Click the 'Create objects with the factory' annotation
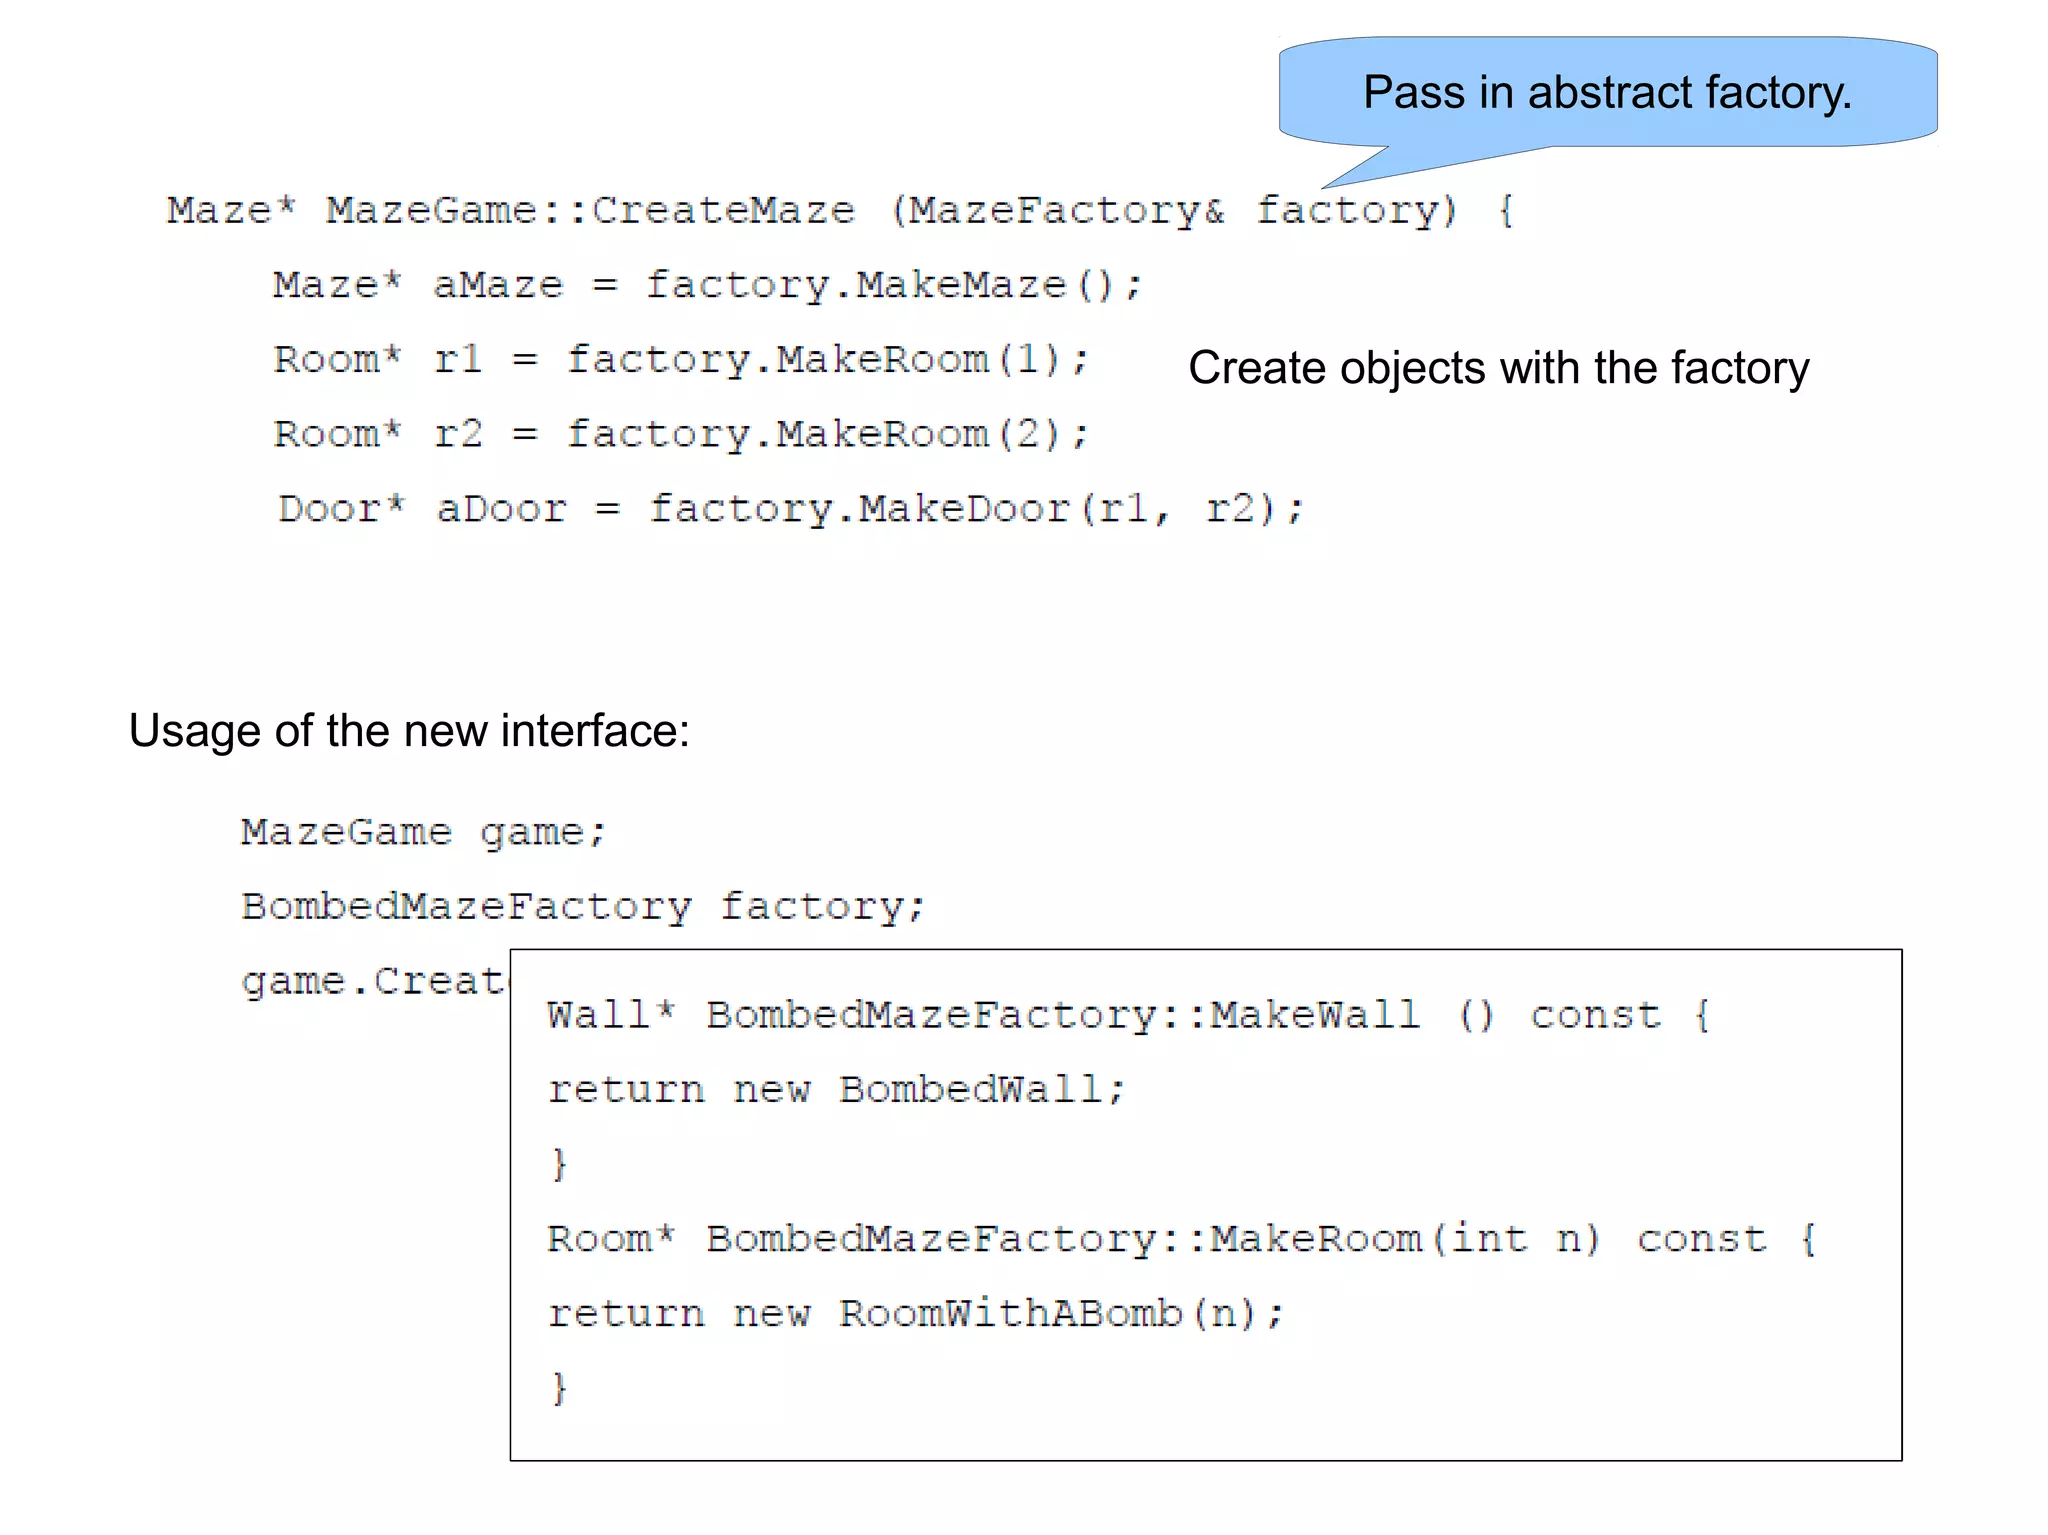This screenshot has width=2048, height=1535. (1498, 368)
